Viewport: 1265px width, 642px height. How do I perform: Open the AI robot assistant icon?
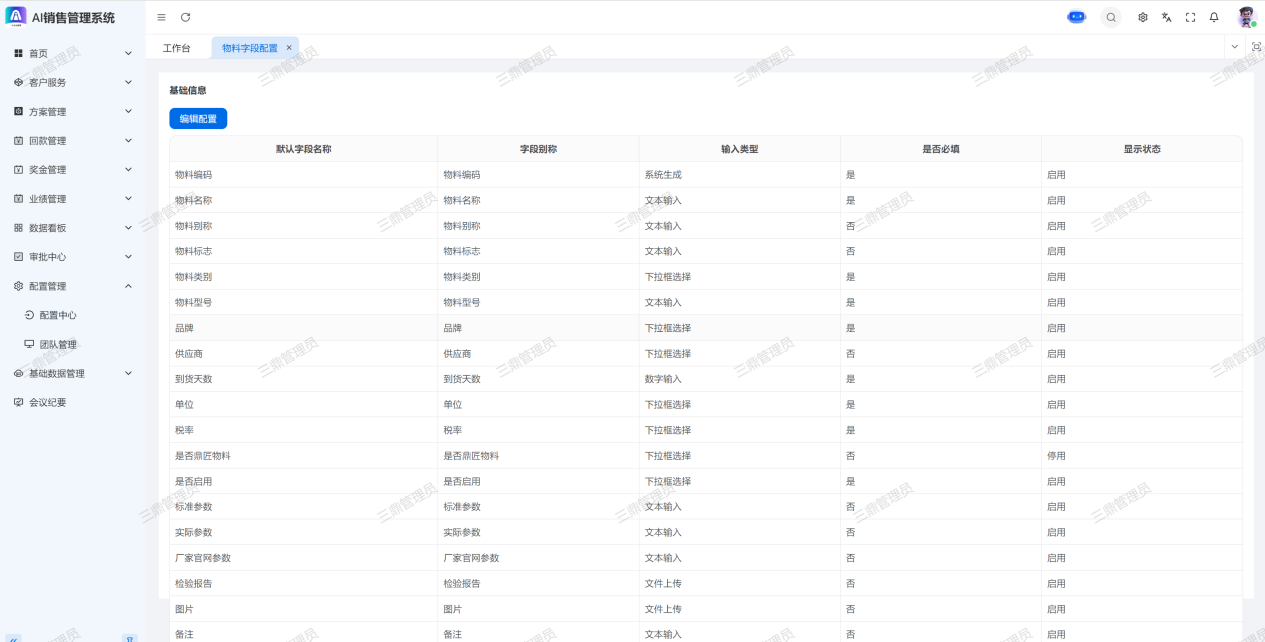tap(1076, 17)
